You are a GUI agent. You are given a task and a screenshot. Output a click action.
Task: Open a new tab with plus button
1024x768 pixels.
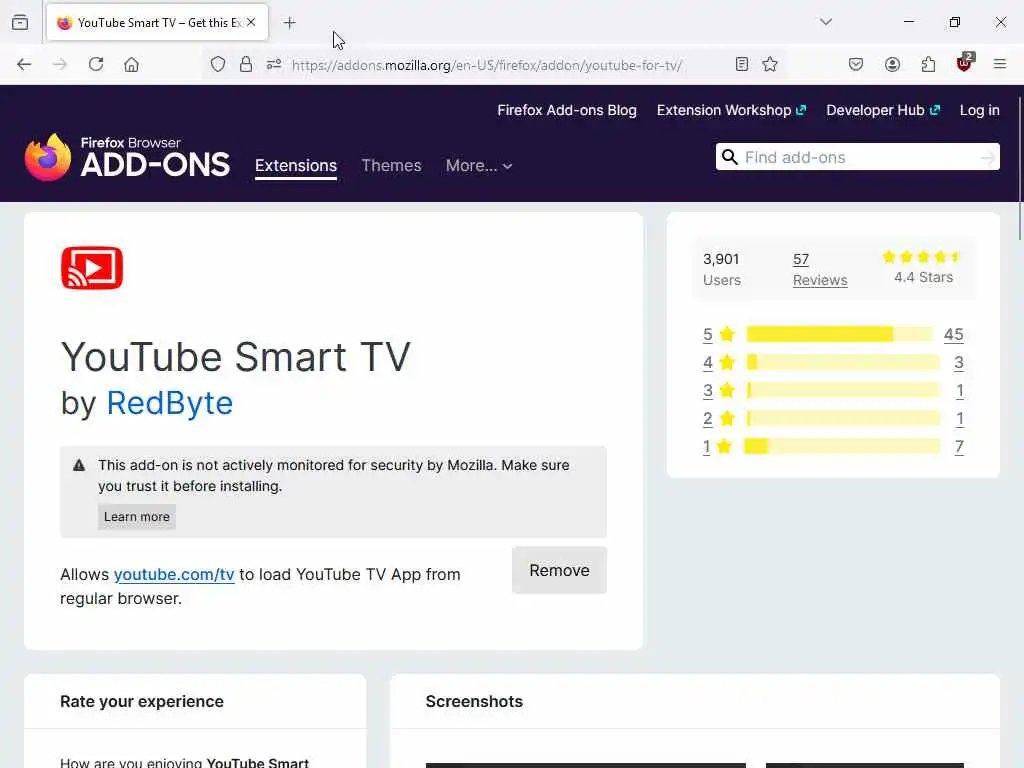click(x=290, y=23)
